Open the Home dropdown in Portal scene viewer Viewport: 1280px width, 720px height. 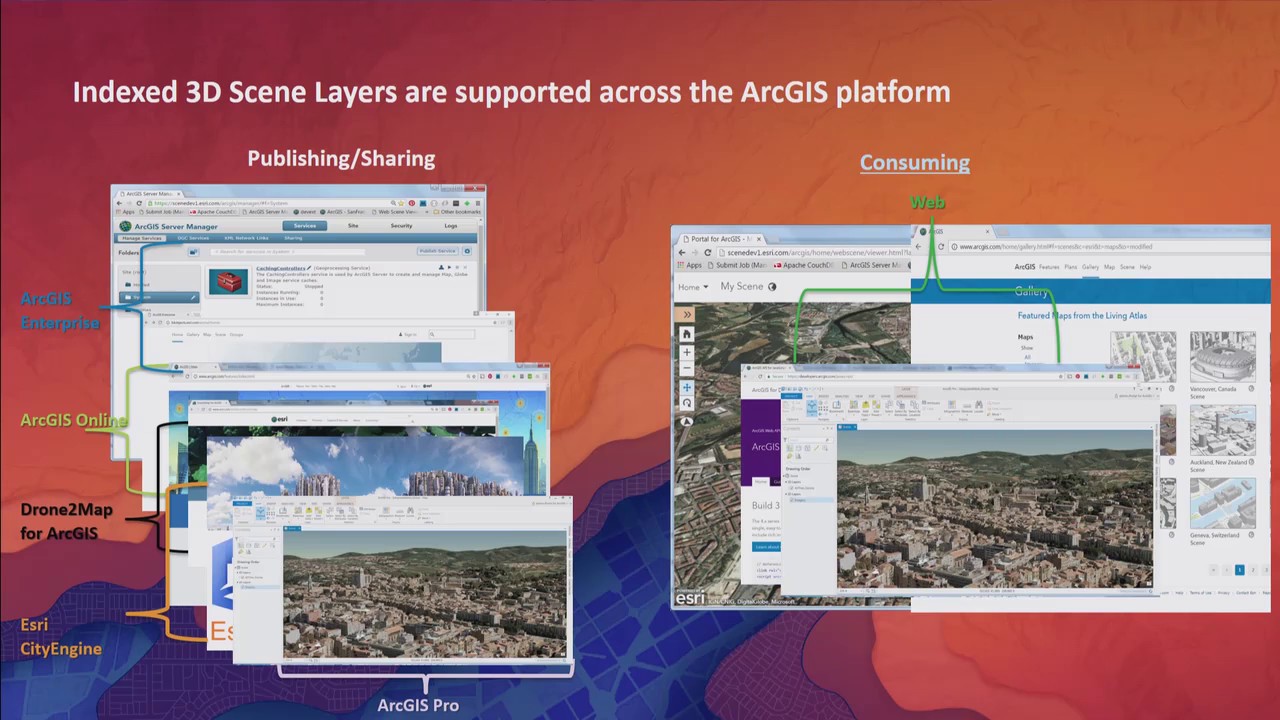(x=692, y=287)
